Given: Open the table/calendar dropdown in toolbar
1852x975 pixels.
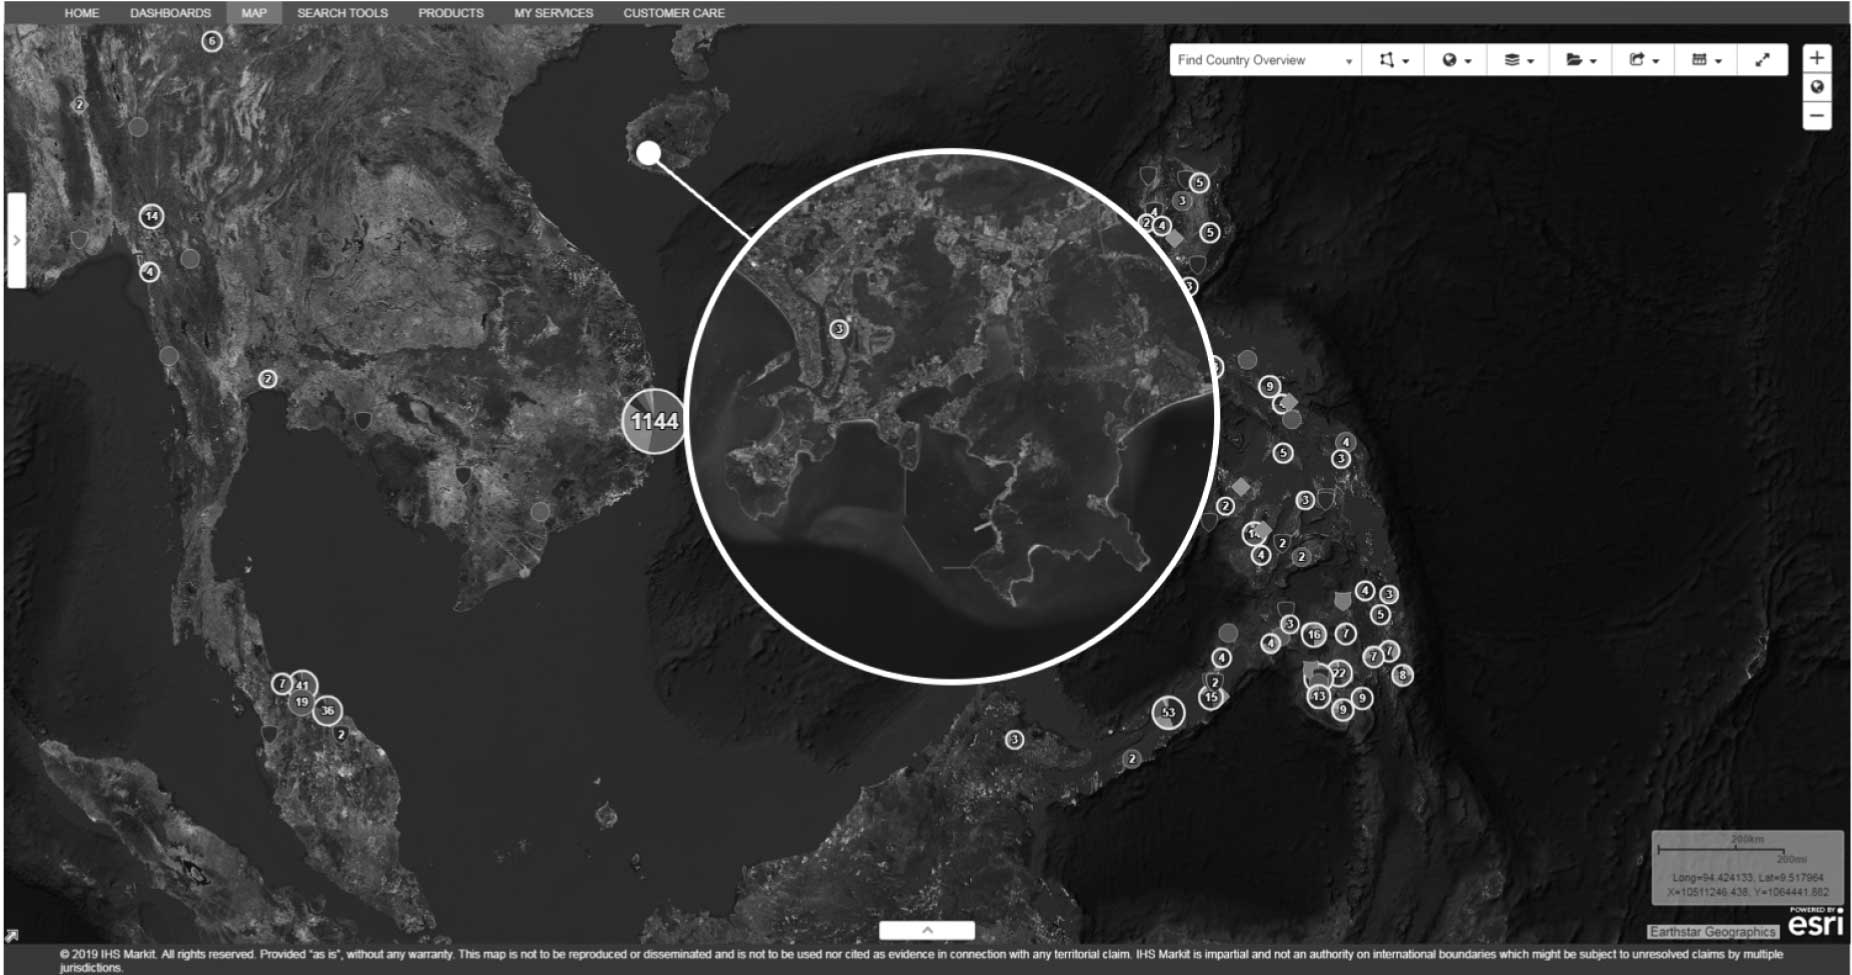Looking at the screenshot, I should click(1705, 60).
